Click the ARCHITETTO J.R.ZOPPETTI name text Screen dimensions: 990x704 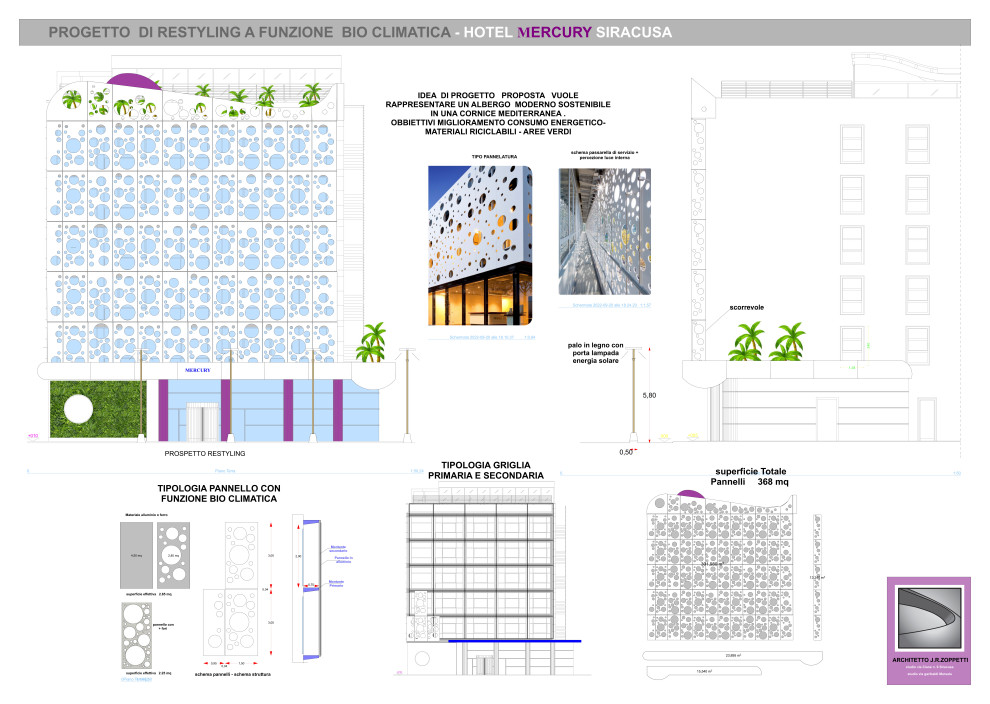[928, 661]
